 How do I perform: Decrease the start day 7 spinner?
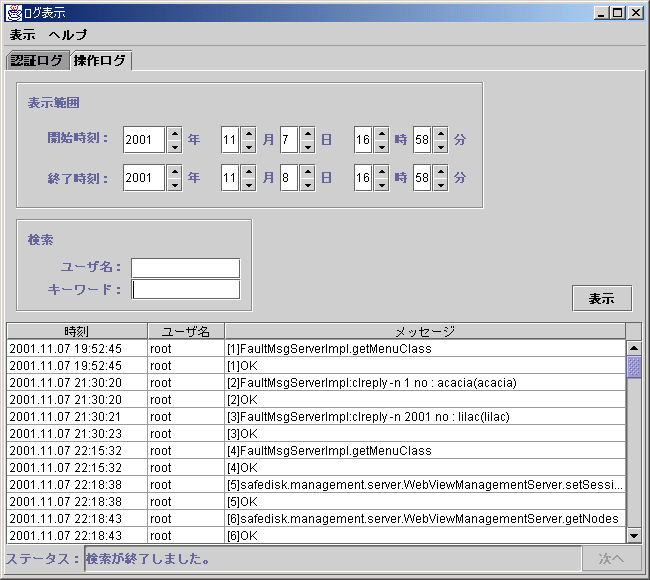tap(308, 147)
